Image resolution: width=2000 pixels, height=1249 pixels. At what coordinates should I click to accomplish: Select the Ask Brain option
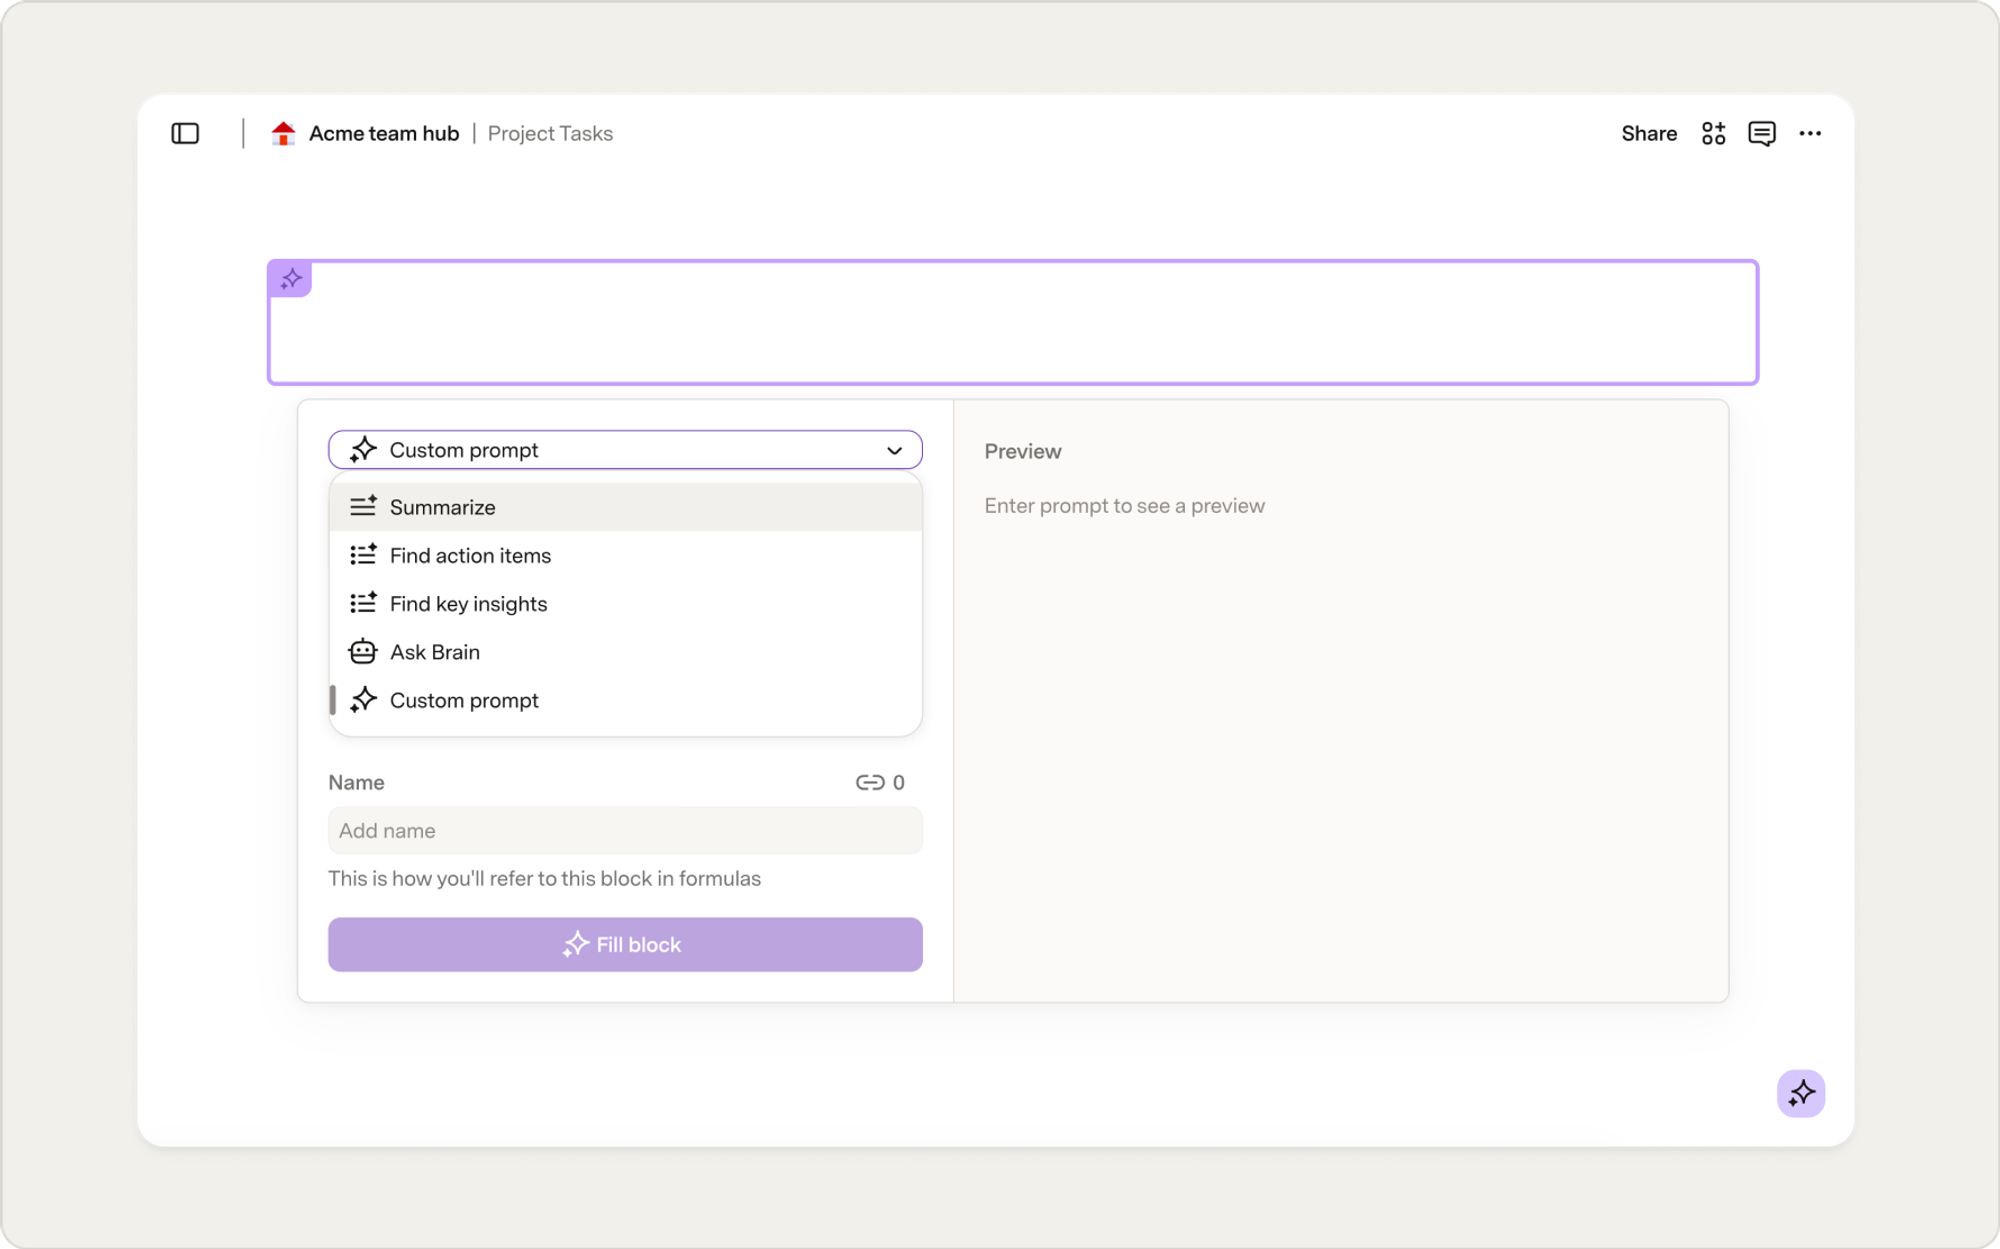(625, 652)
